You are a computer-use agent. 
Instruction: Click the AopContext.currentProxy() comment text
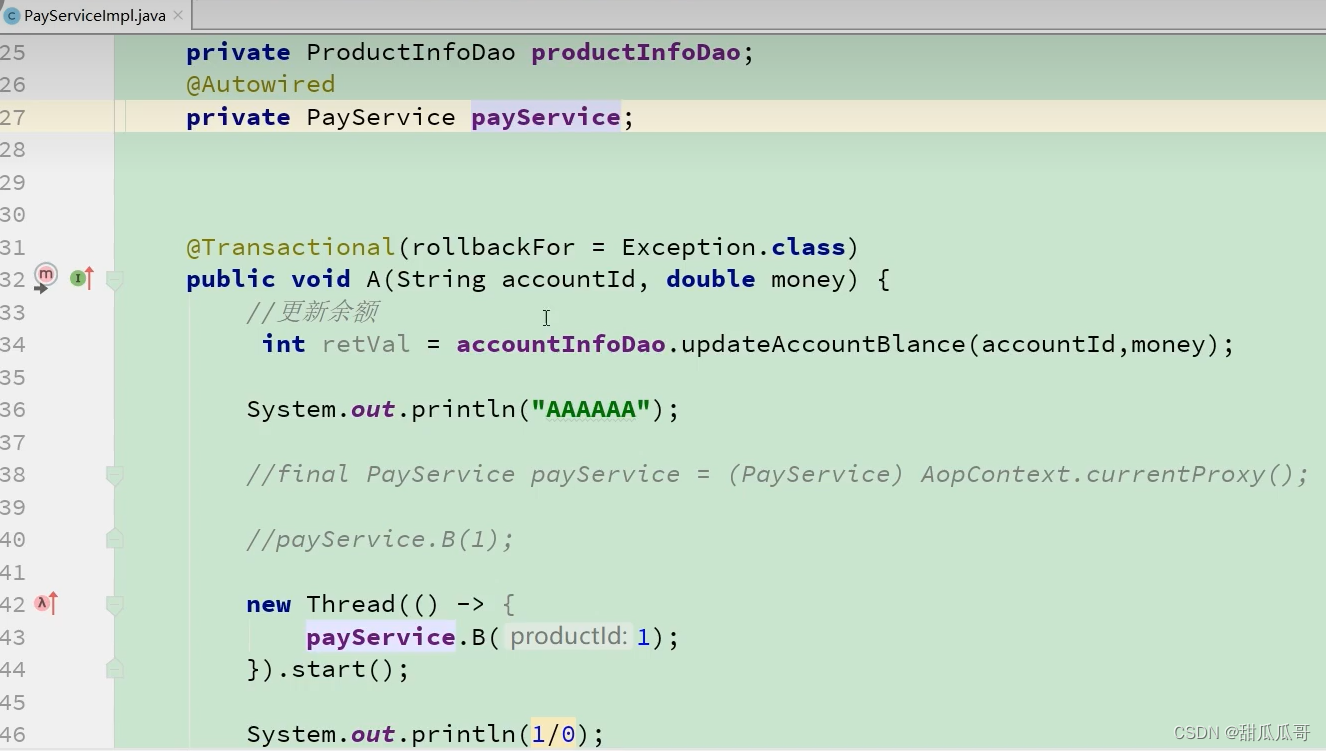[x=1107, y=474]
